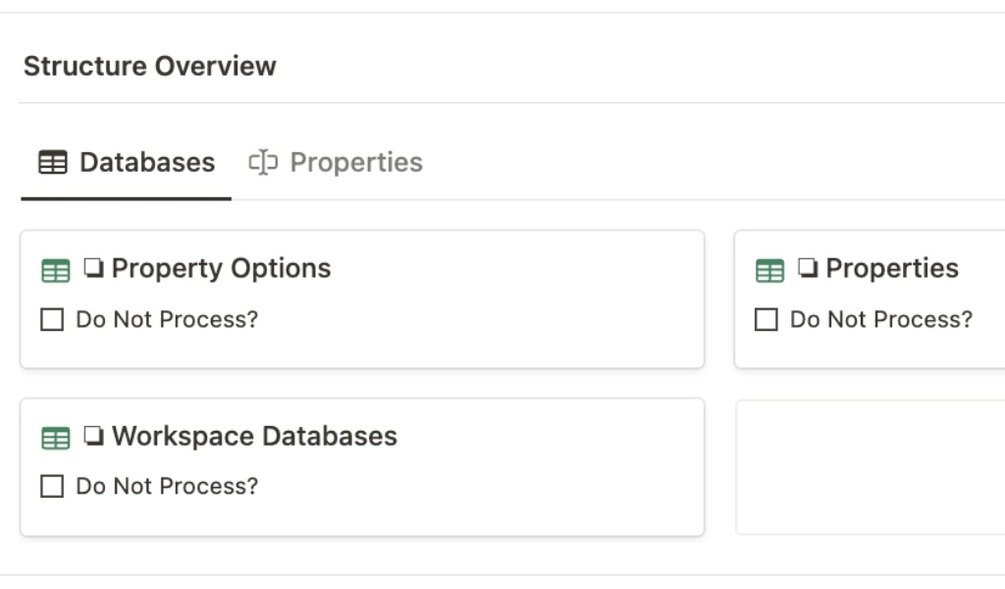Image resolution: width=1005 pixels, height=589 pixels.
Task: Click "Do Not Process?" text under Property Options
Action: coord(167,320)
